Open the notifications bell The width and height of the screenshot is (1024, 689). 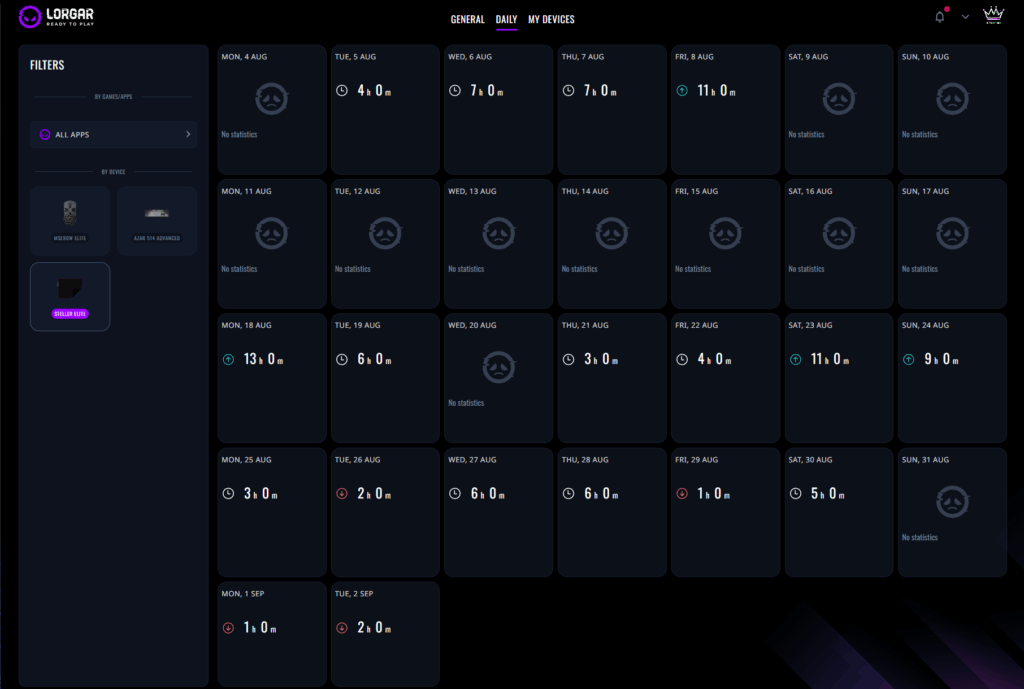click(x=939, y=17)
